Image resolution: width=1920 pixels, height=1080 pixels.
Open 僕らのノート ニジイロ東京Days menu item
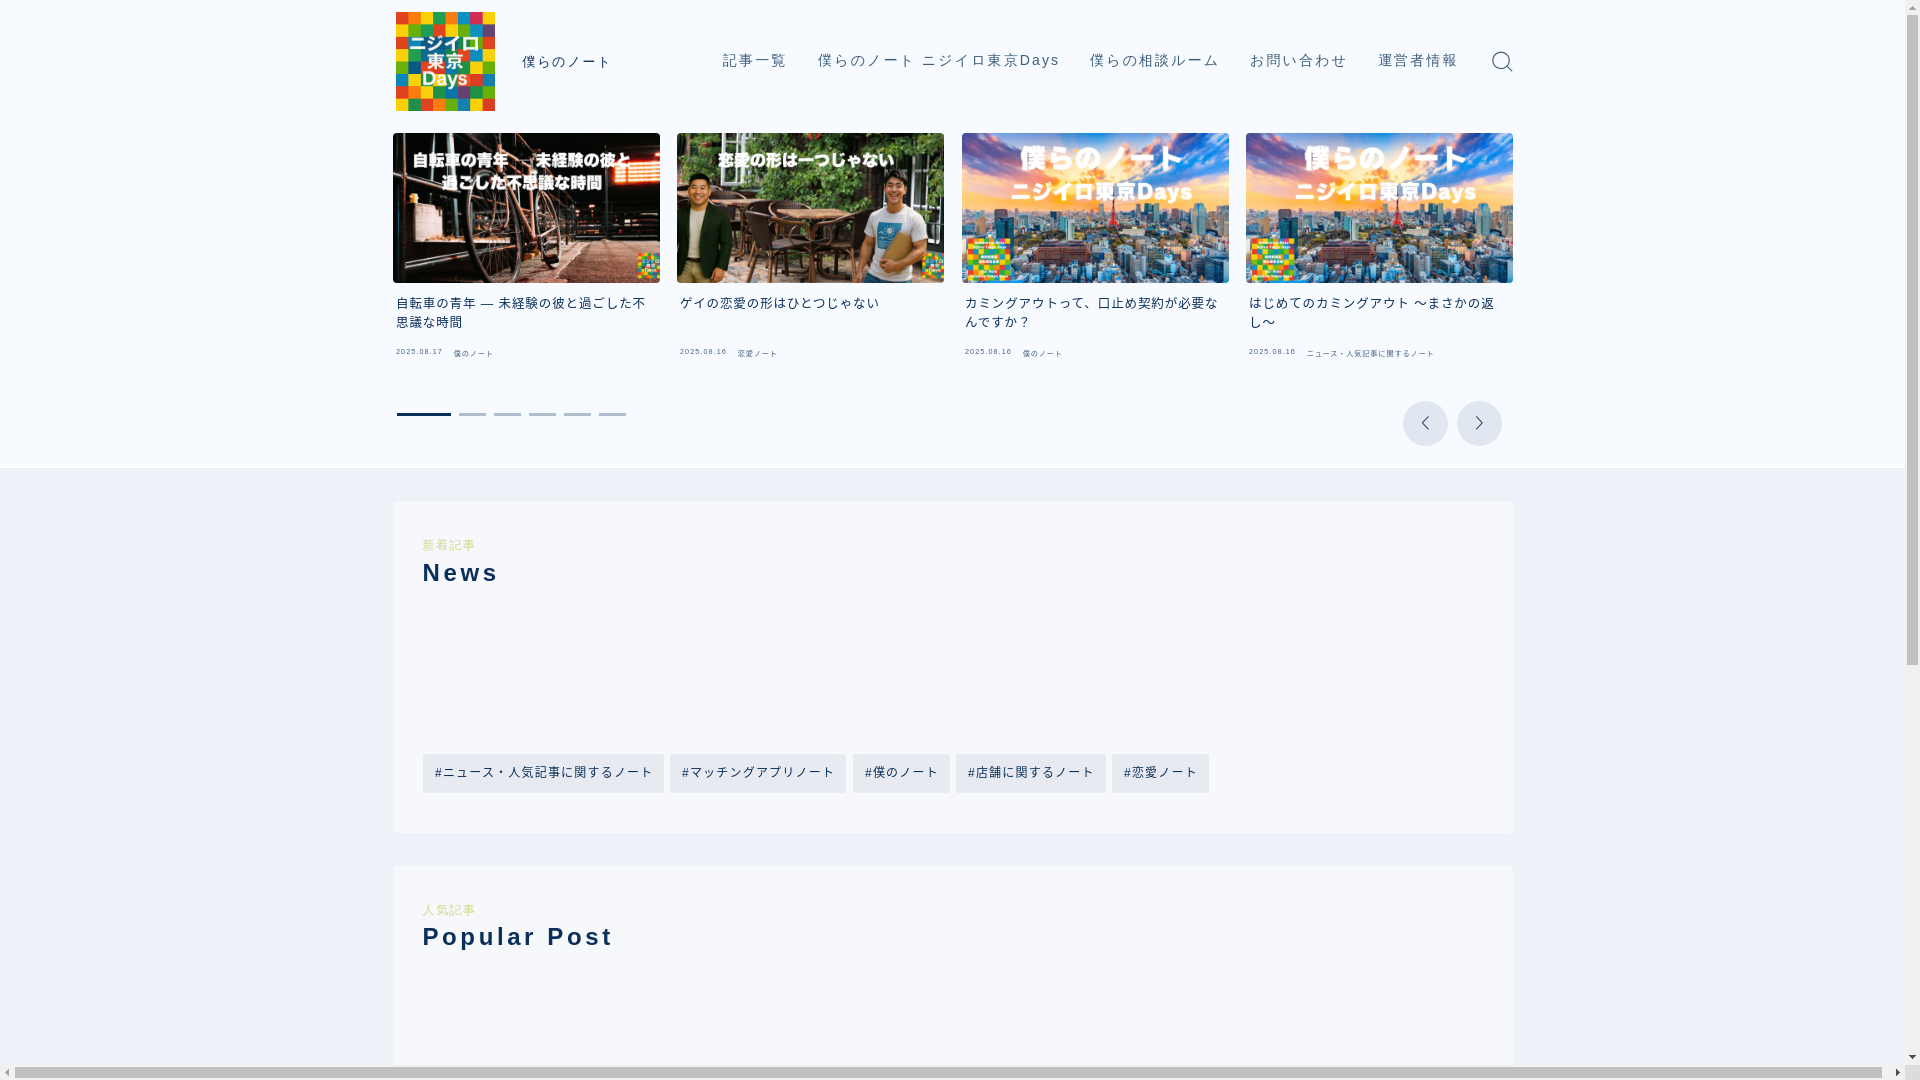coord(938,61)
